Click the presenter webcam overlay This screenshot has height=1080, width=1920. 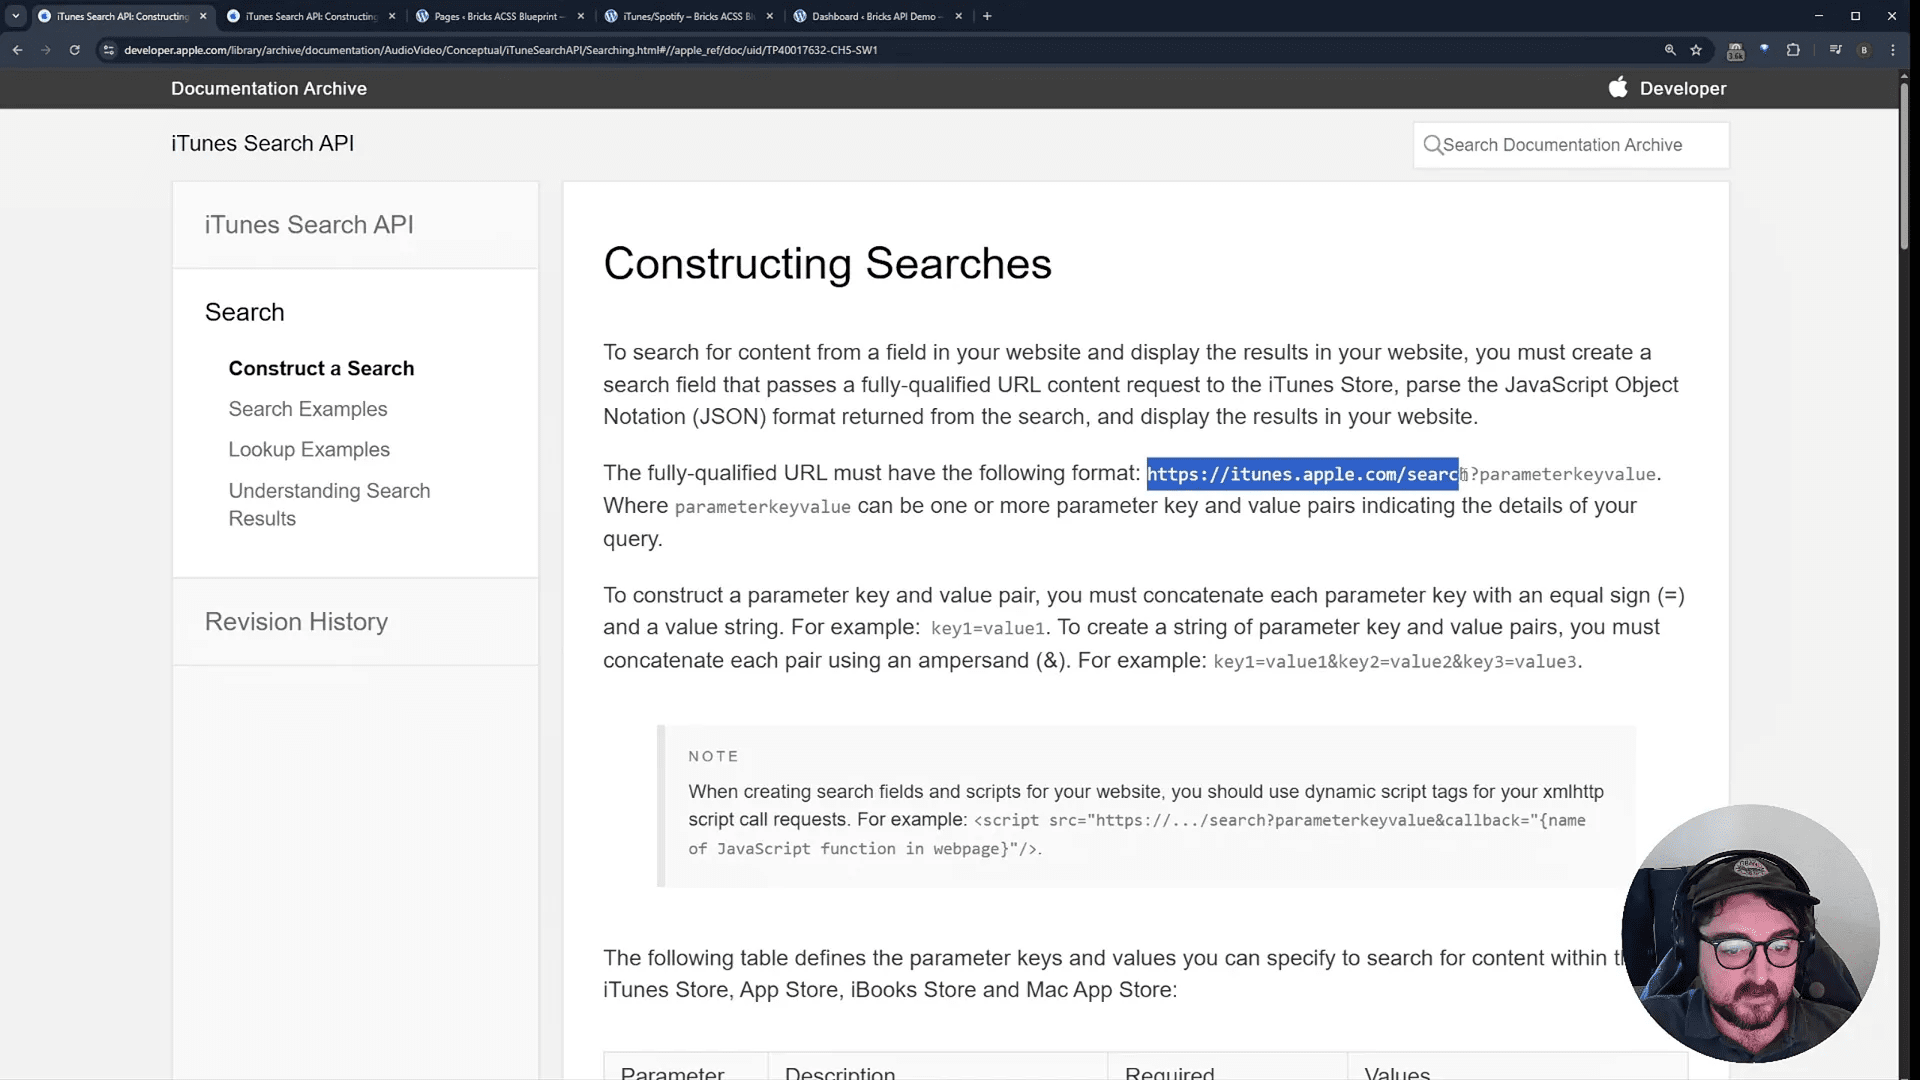click(x=1750, y=934)
